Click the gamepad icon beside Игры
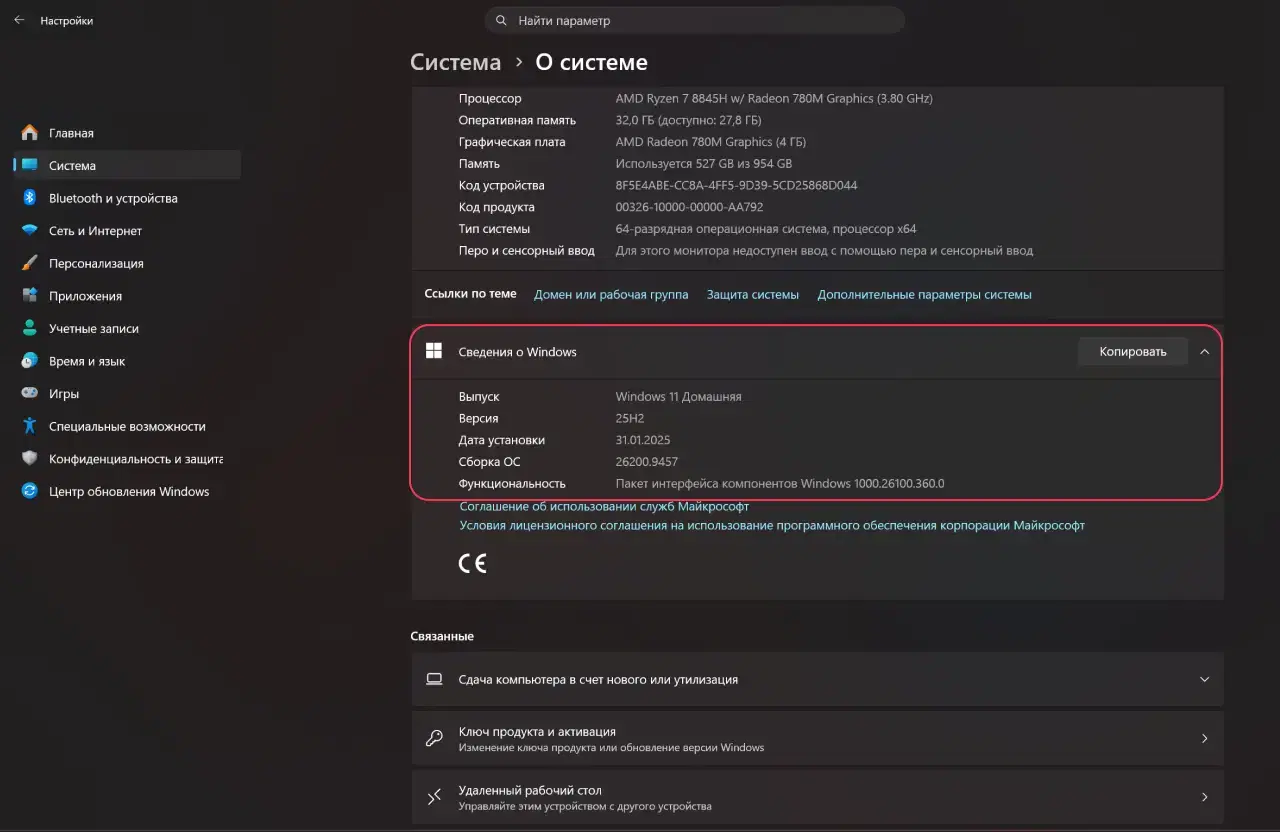Viewport: 1280px width, 832px height. 30,394
